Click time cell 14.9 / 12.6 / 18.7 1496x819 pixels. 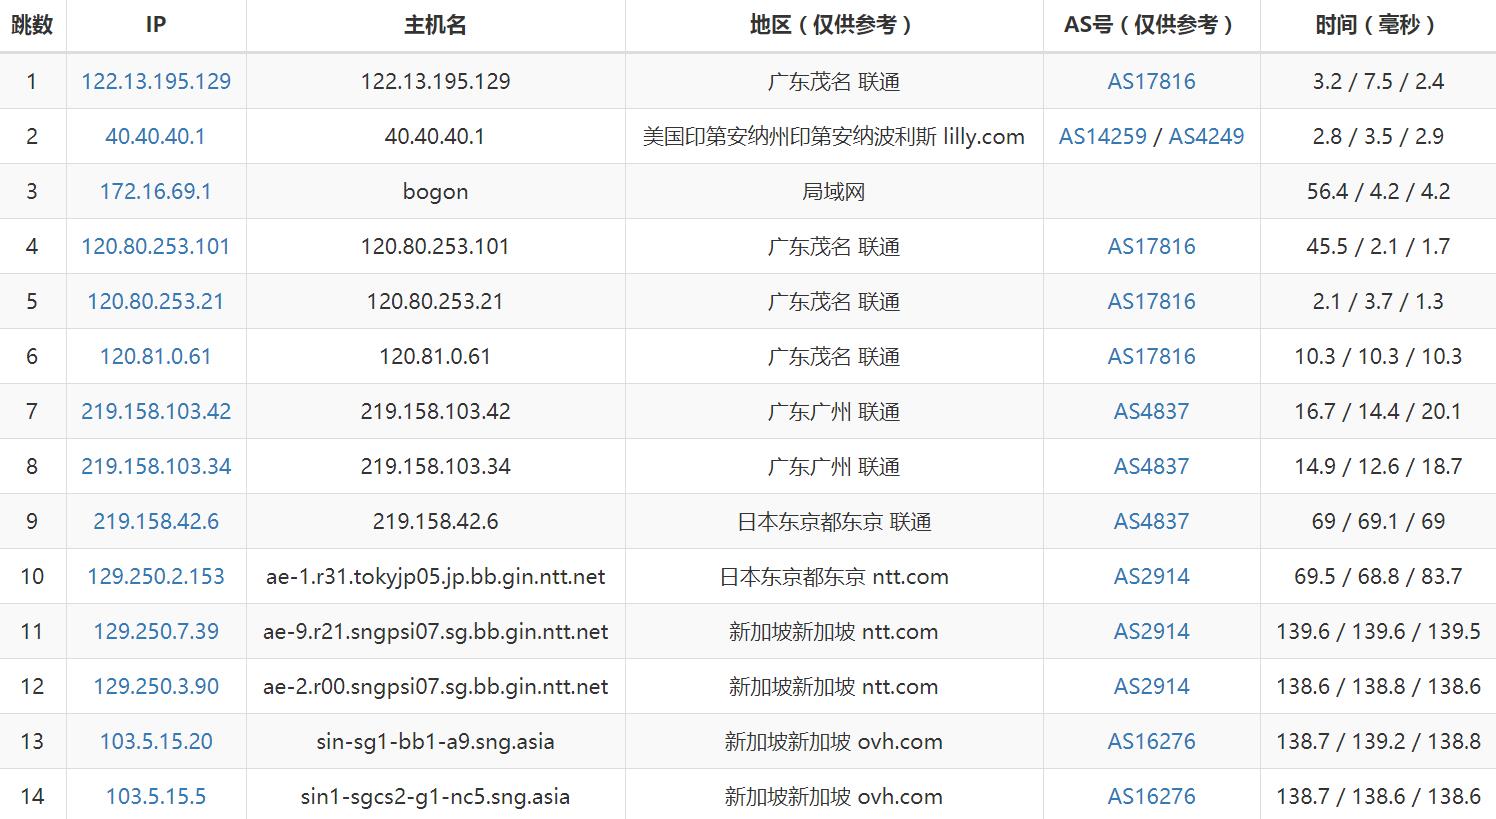pos(1378,466)
